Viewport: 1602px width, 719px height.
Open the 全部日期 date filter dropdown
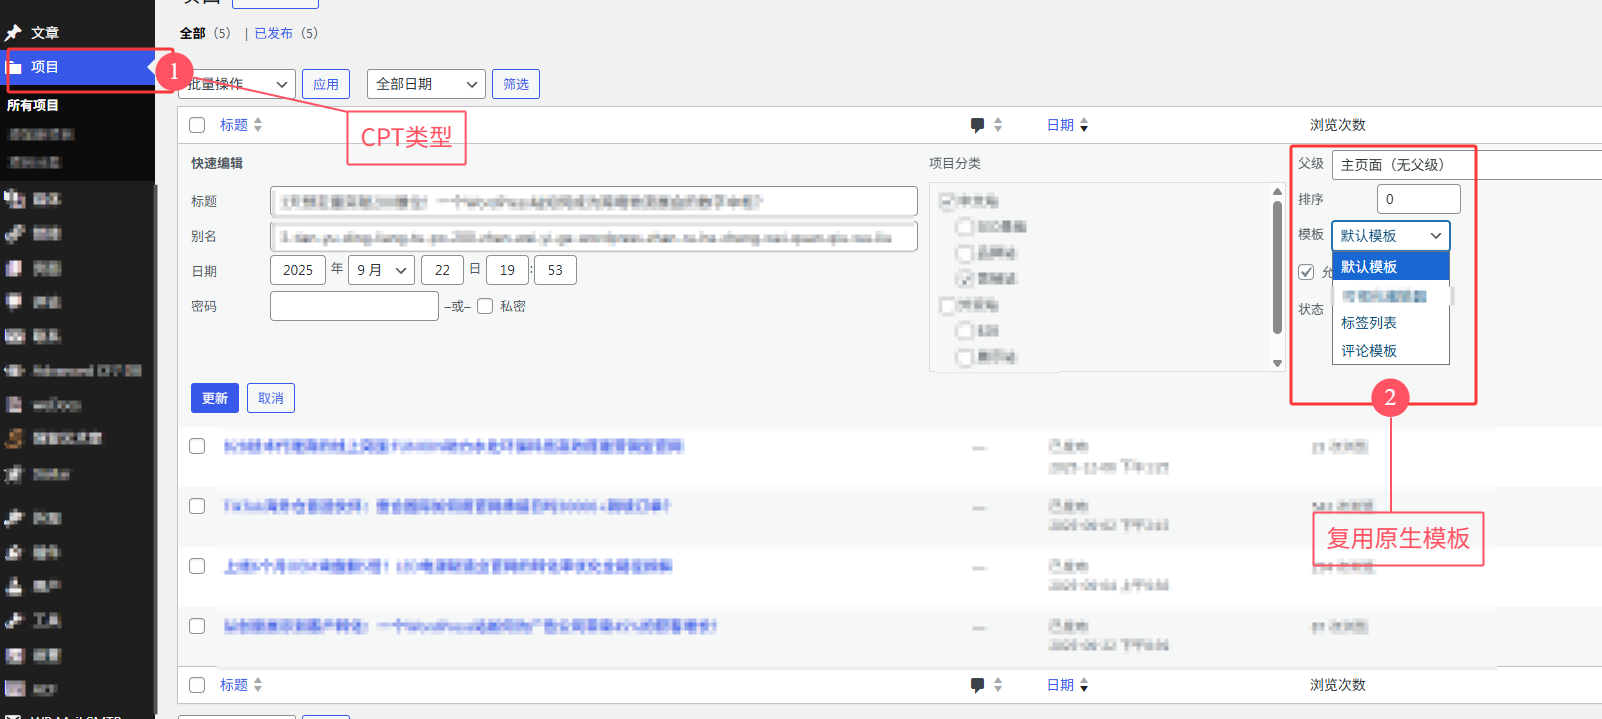point(426,84)
